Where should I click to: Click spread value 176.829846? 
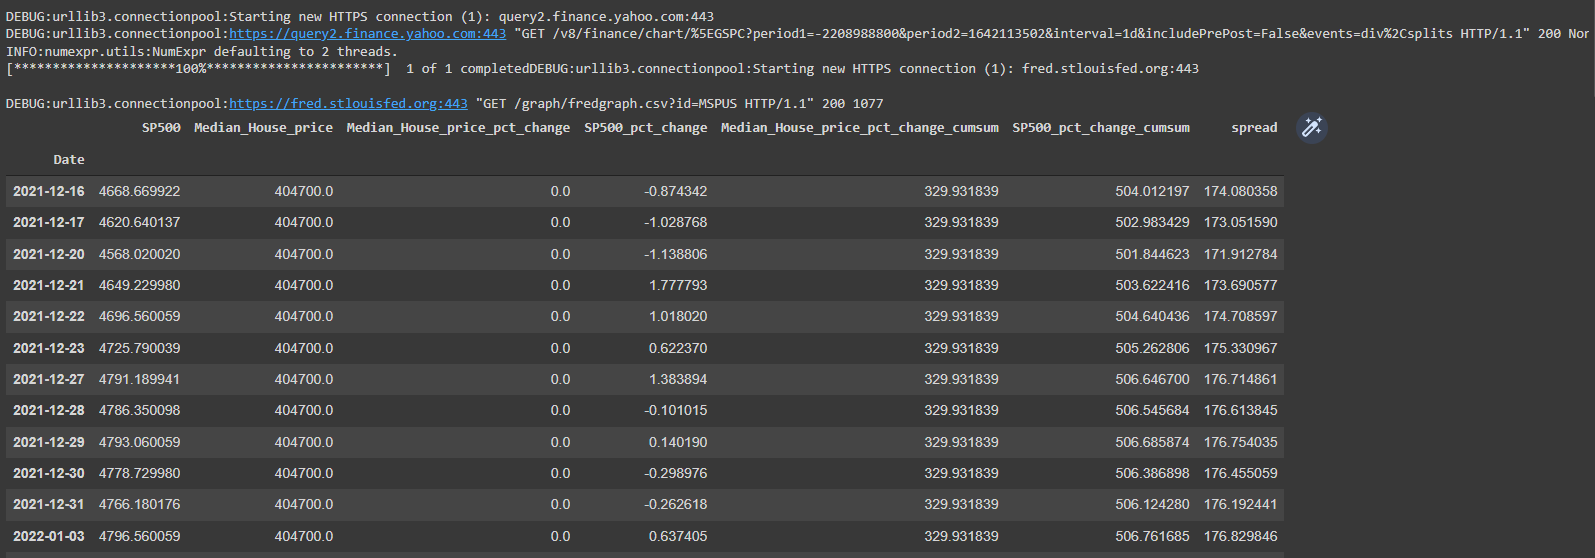pyautogui.click(x=1240, y=536)
